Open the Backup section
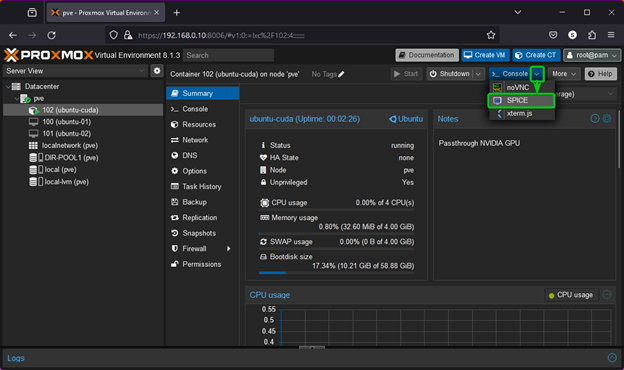The width and height of the screenshot is (624, 370). click(203, 202)
